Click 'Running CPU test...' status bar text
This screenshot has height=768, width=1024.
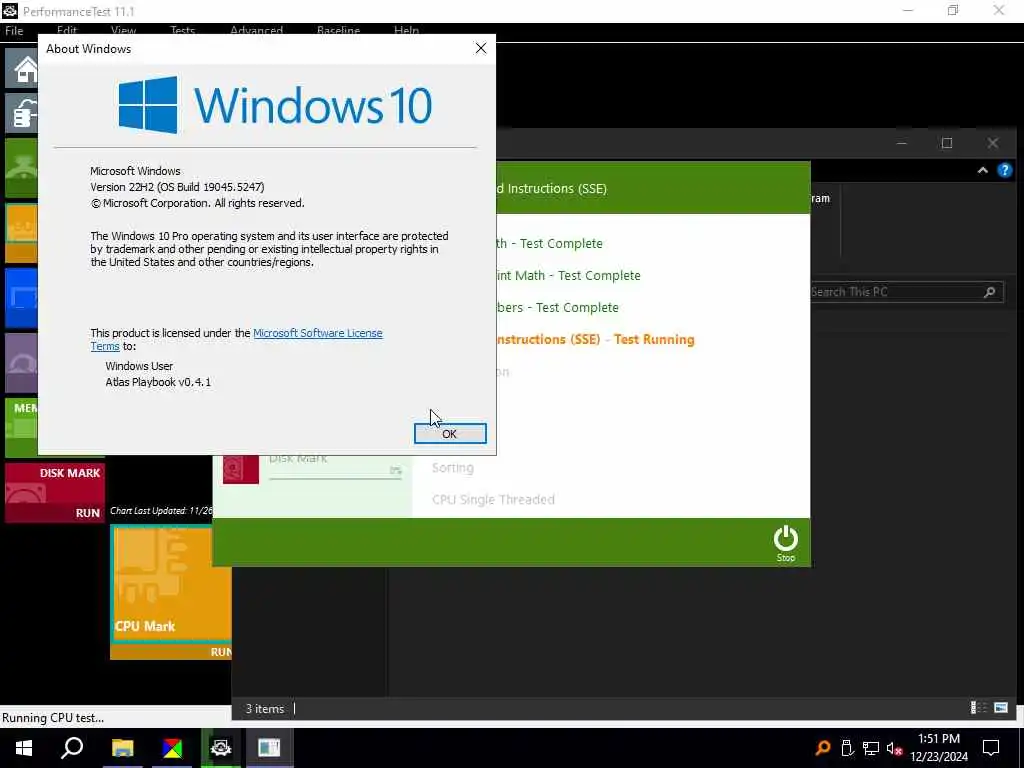(x=53, y=718)
